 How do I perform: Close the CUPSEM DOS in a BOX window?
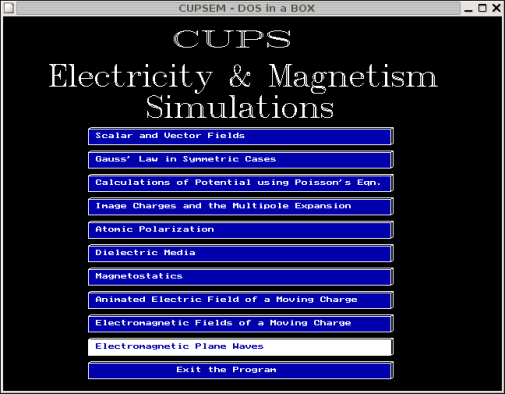pos(496,8)
